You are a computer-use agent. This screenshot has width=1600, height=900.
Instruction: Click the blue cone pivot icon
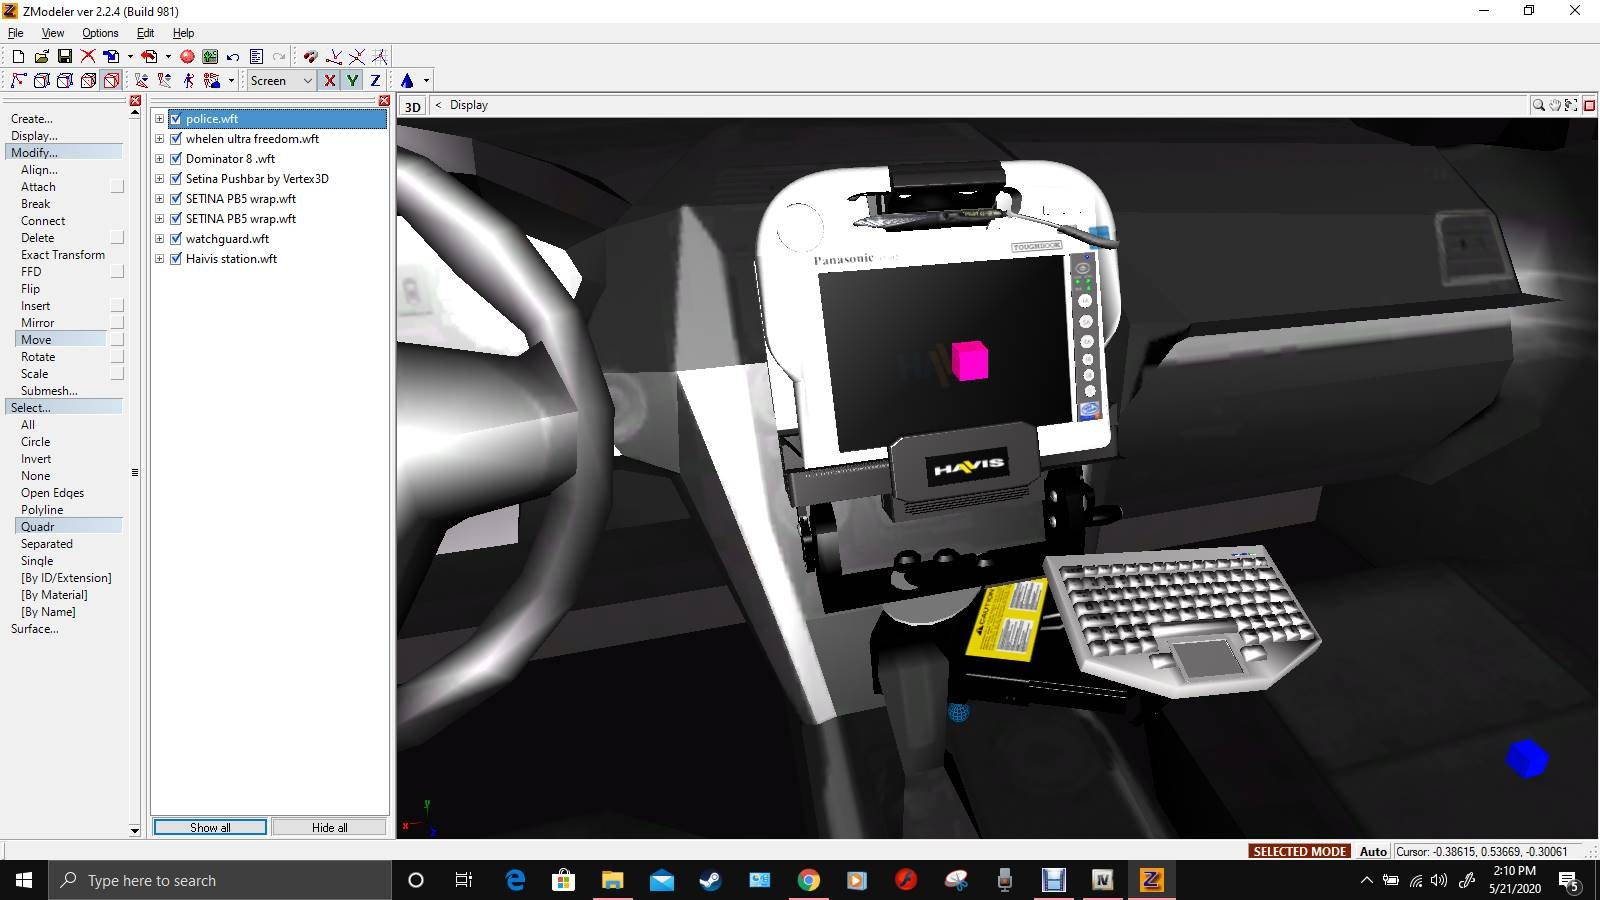(407, 81)
